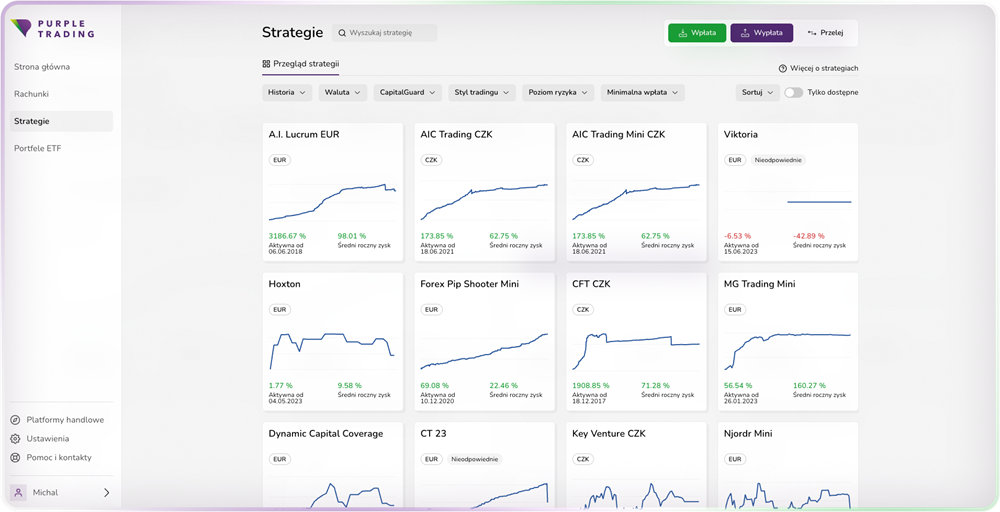Click the gear icon for Ustawienia
1000x512 pixels.
tap(15, 439)
